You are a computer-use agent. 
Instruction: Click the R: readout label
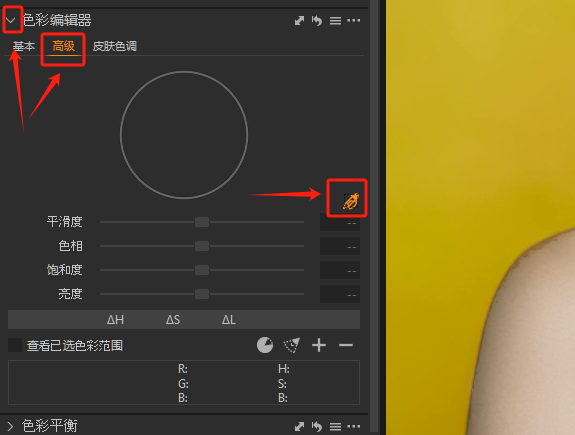(183, 369)
